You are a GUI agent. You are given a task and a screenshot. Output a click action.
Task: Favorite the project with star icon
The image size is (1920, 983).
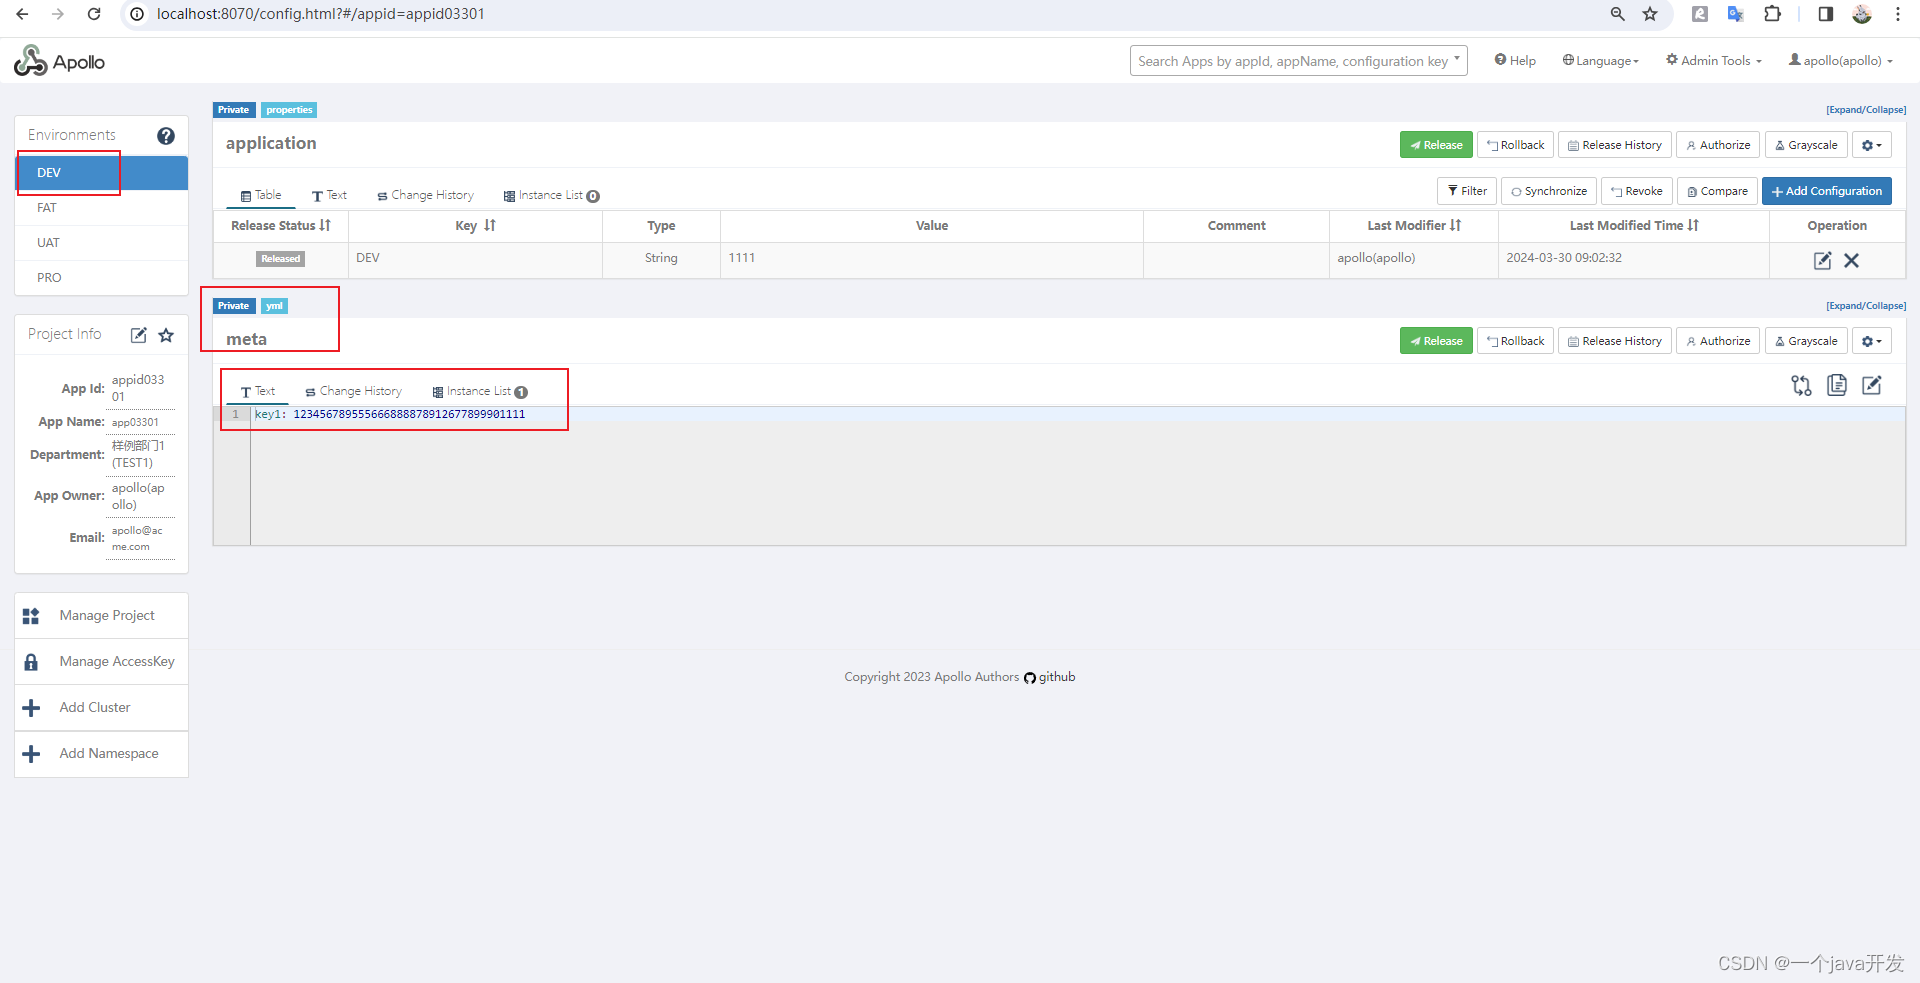(x=166, y=335)
